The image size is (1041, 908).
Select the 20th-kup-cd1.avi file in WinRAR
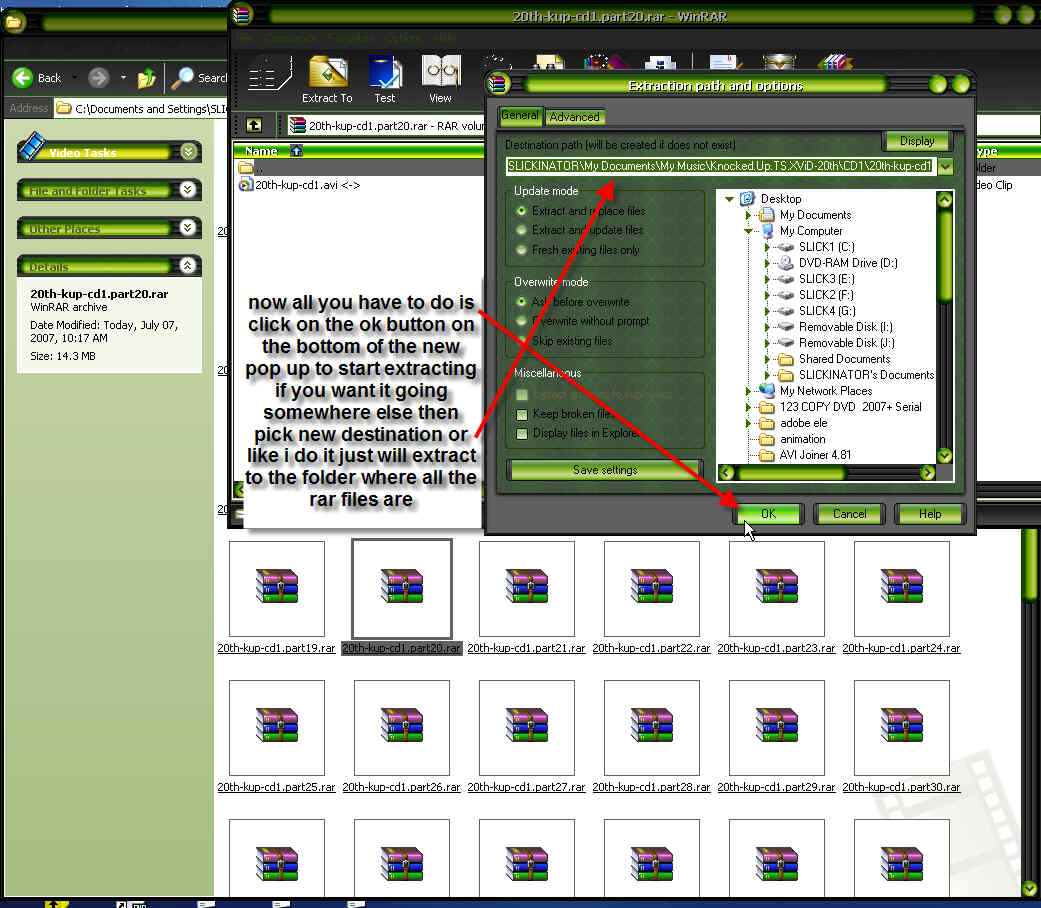300,185
